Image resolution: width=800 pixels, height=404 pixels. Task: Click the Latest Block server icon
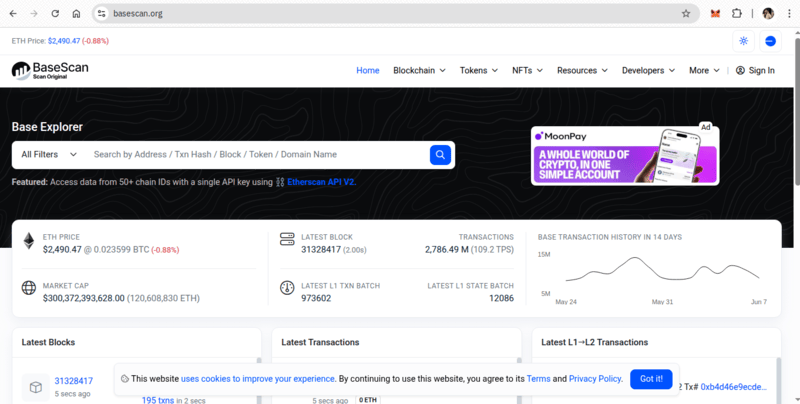click(x=287, y=239)
